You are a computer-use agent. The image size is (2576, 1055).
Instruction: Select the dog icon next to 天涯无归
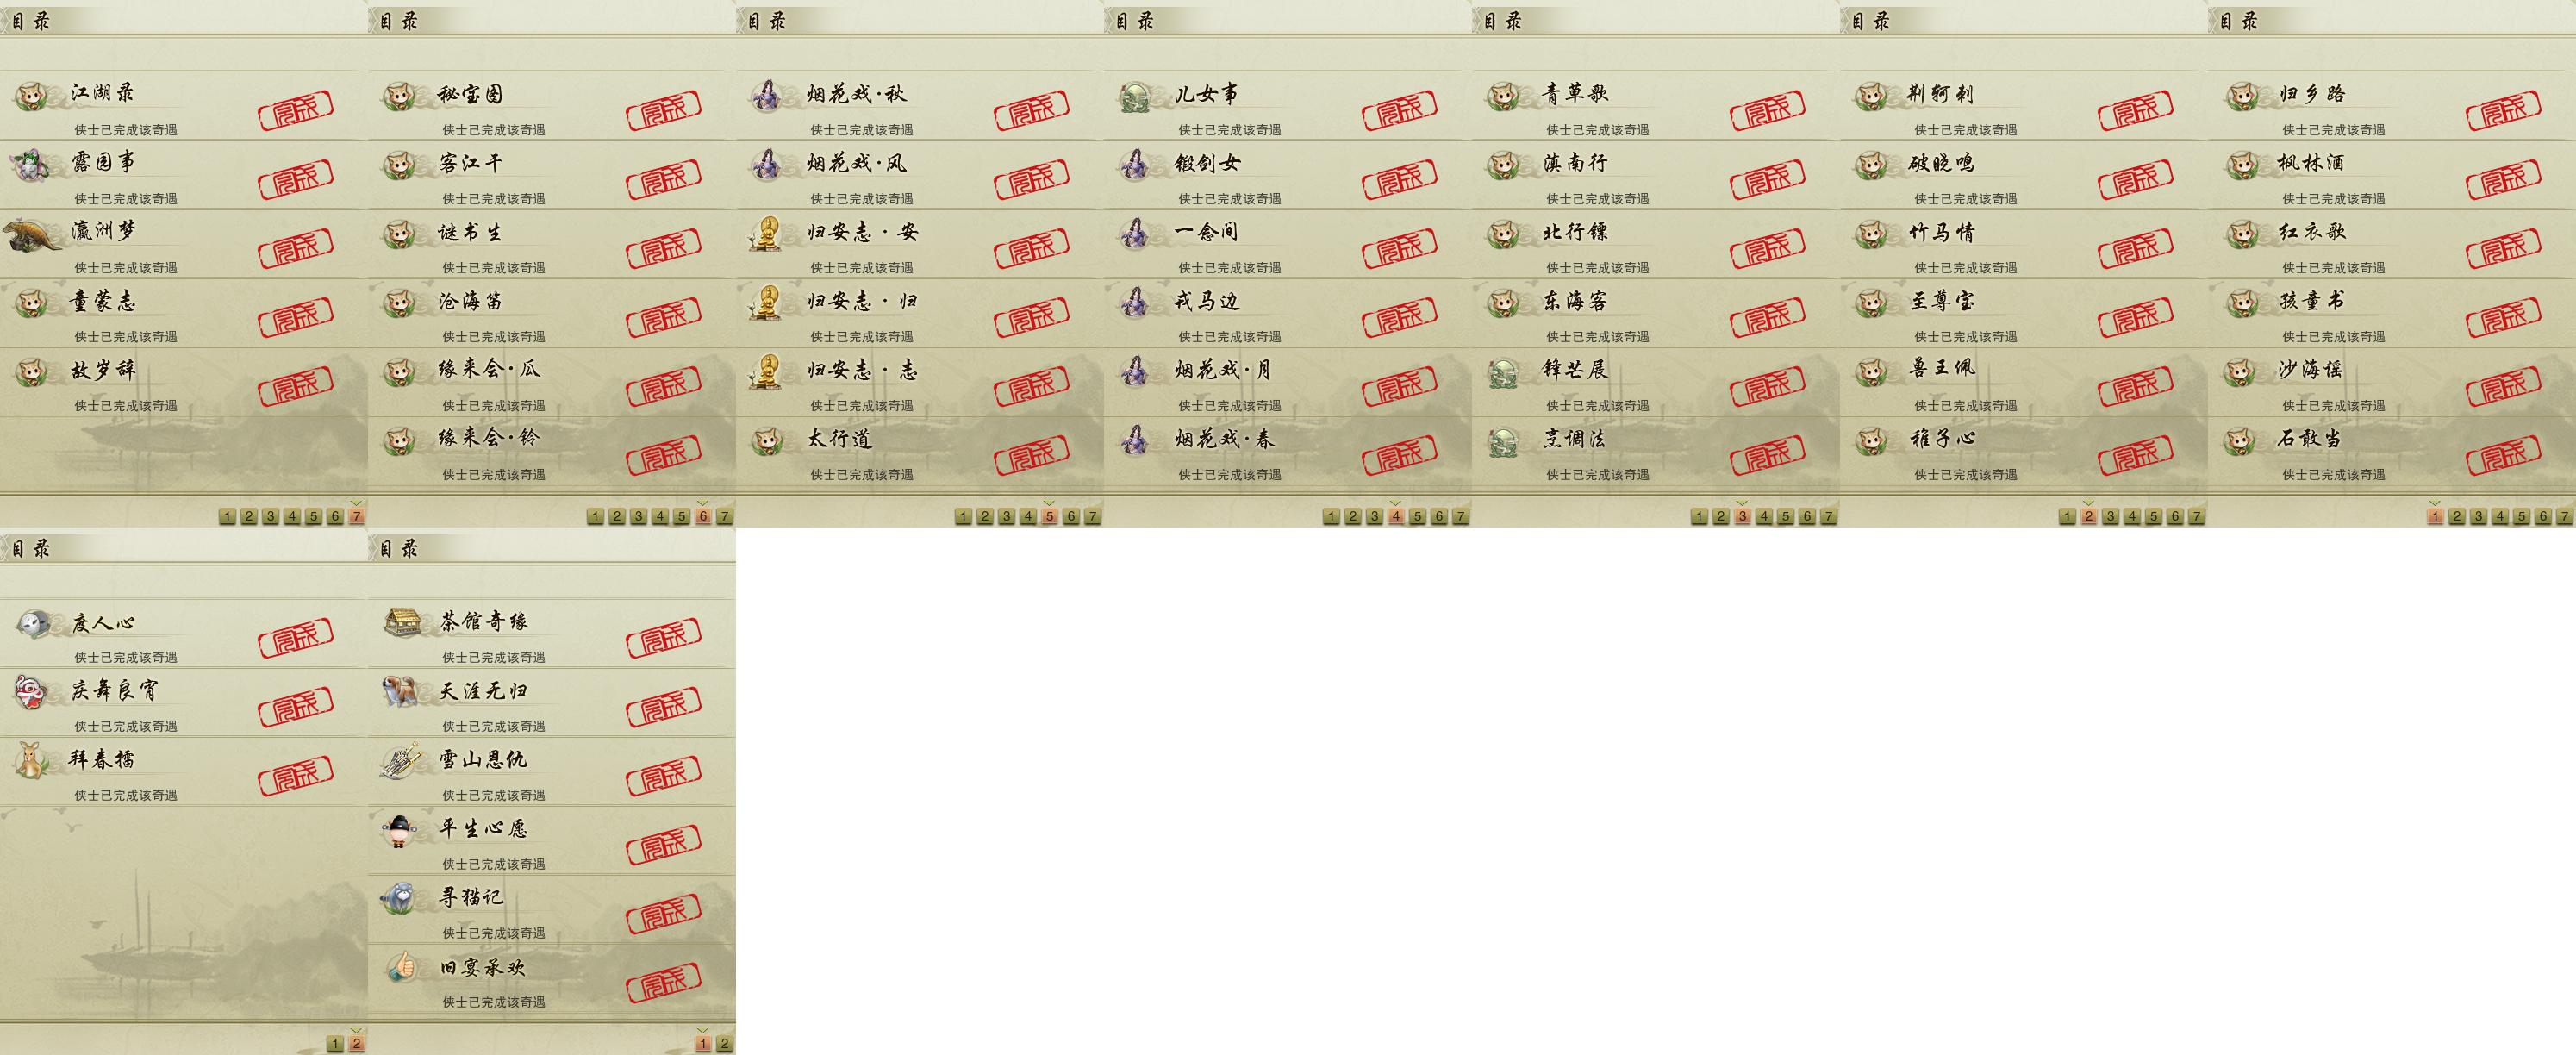401,691
